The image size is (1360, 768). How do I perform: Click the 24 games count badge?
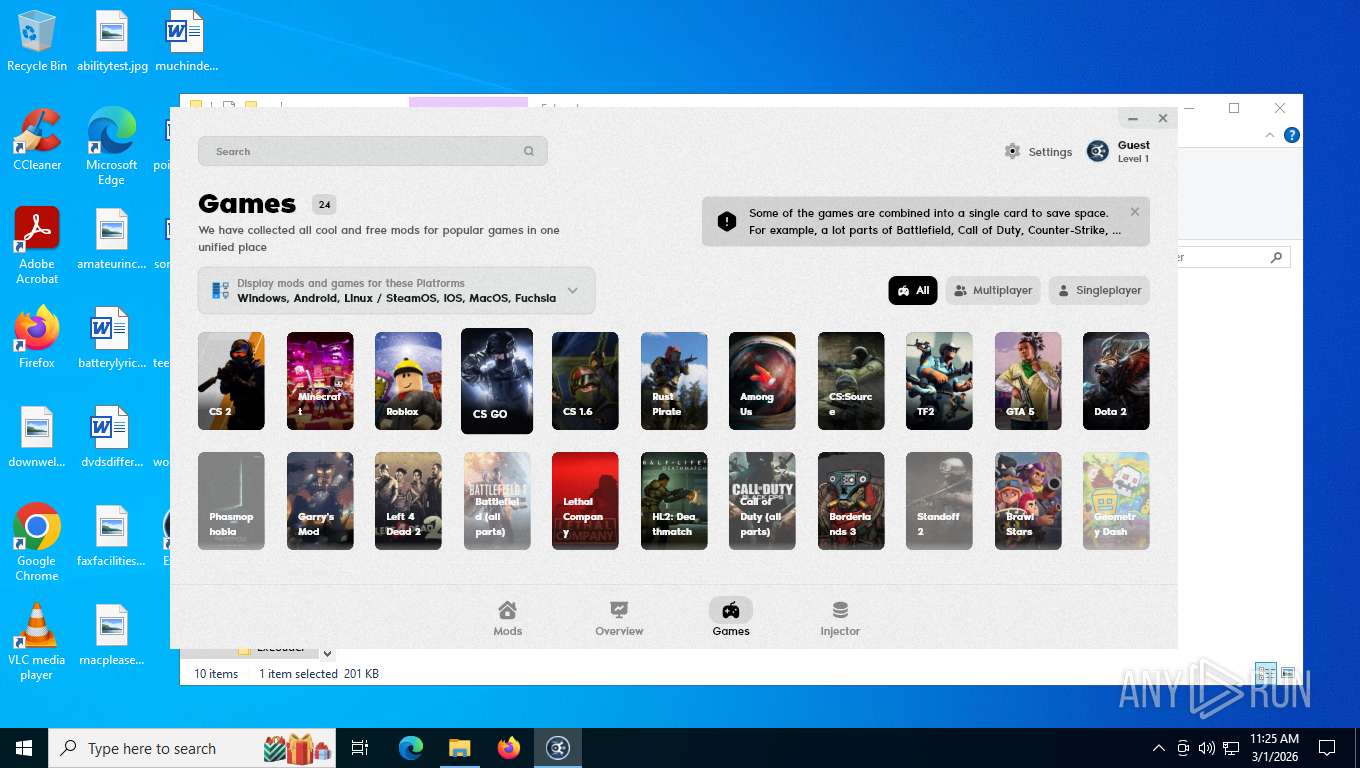[324, 205]
